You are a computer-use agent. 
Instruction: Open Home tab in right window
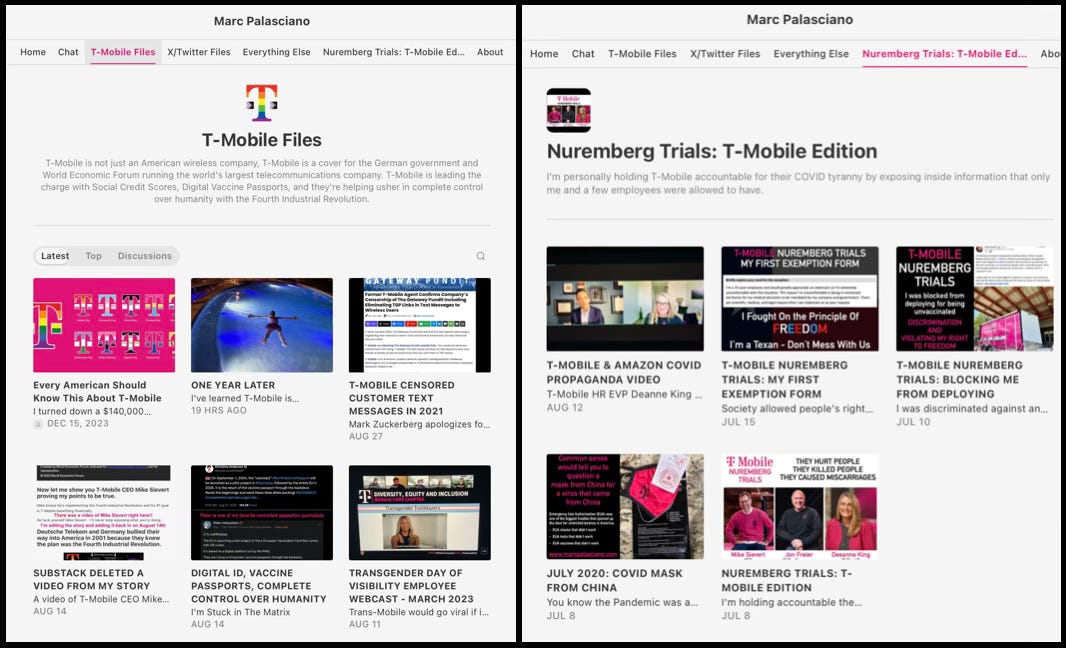pyautogui.click(x=544, y=54)
